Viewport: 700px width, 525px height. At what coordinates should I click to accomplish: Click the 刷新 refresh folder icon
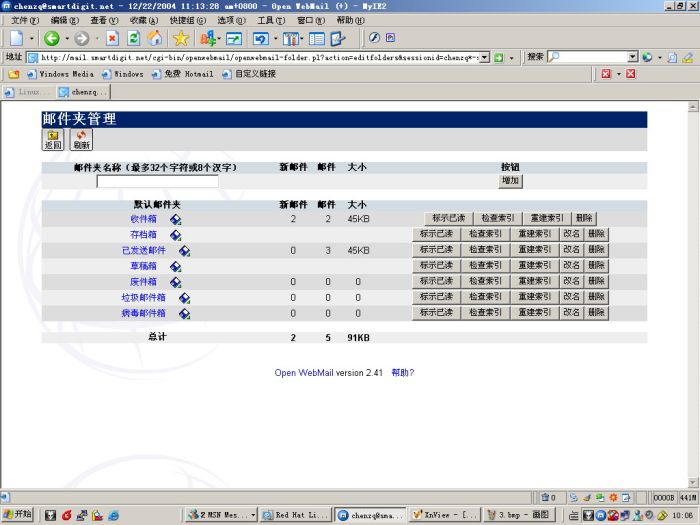(81, 140)
